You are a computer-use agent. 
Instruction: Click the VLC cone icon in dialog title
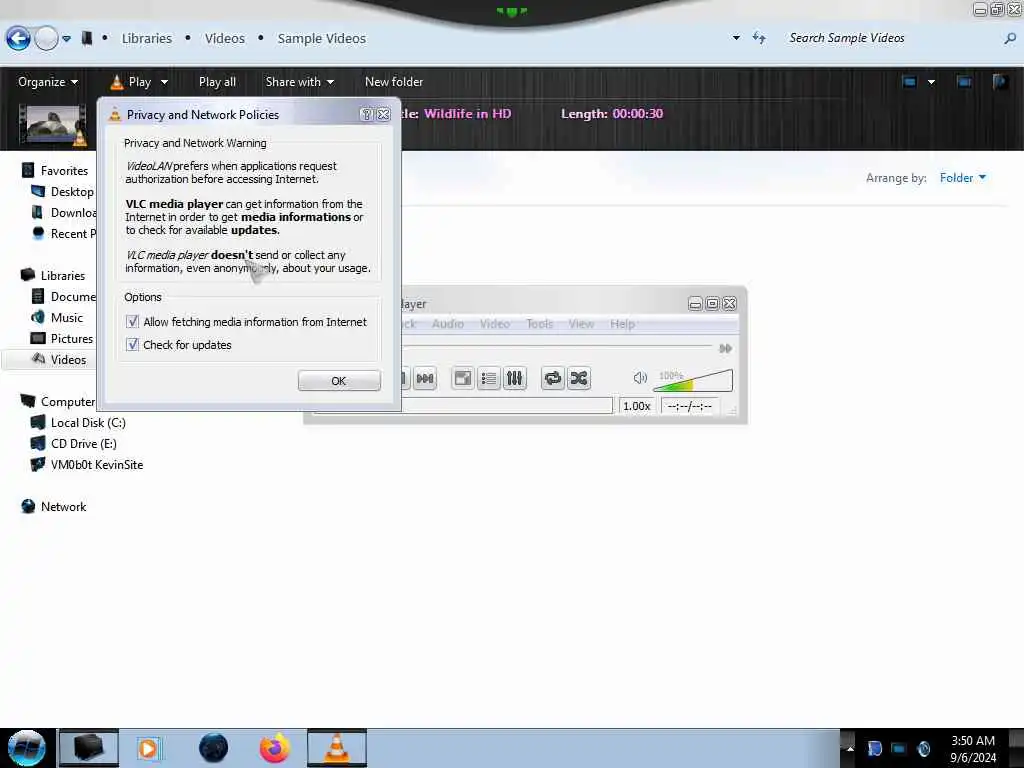click(115, 114)
